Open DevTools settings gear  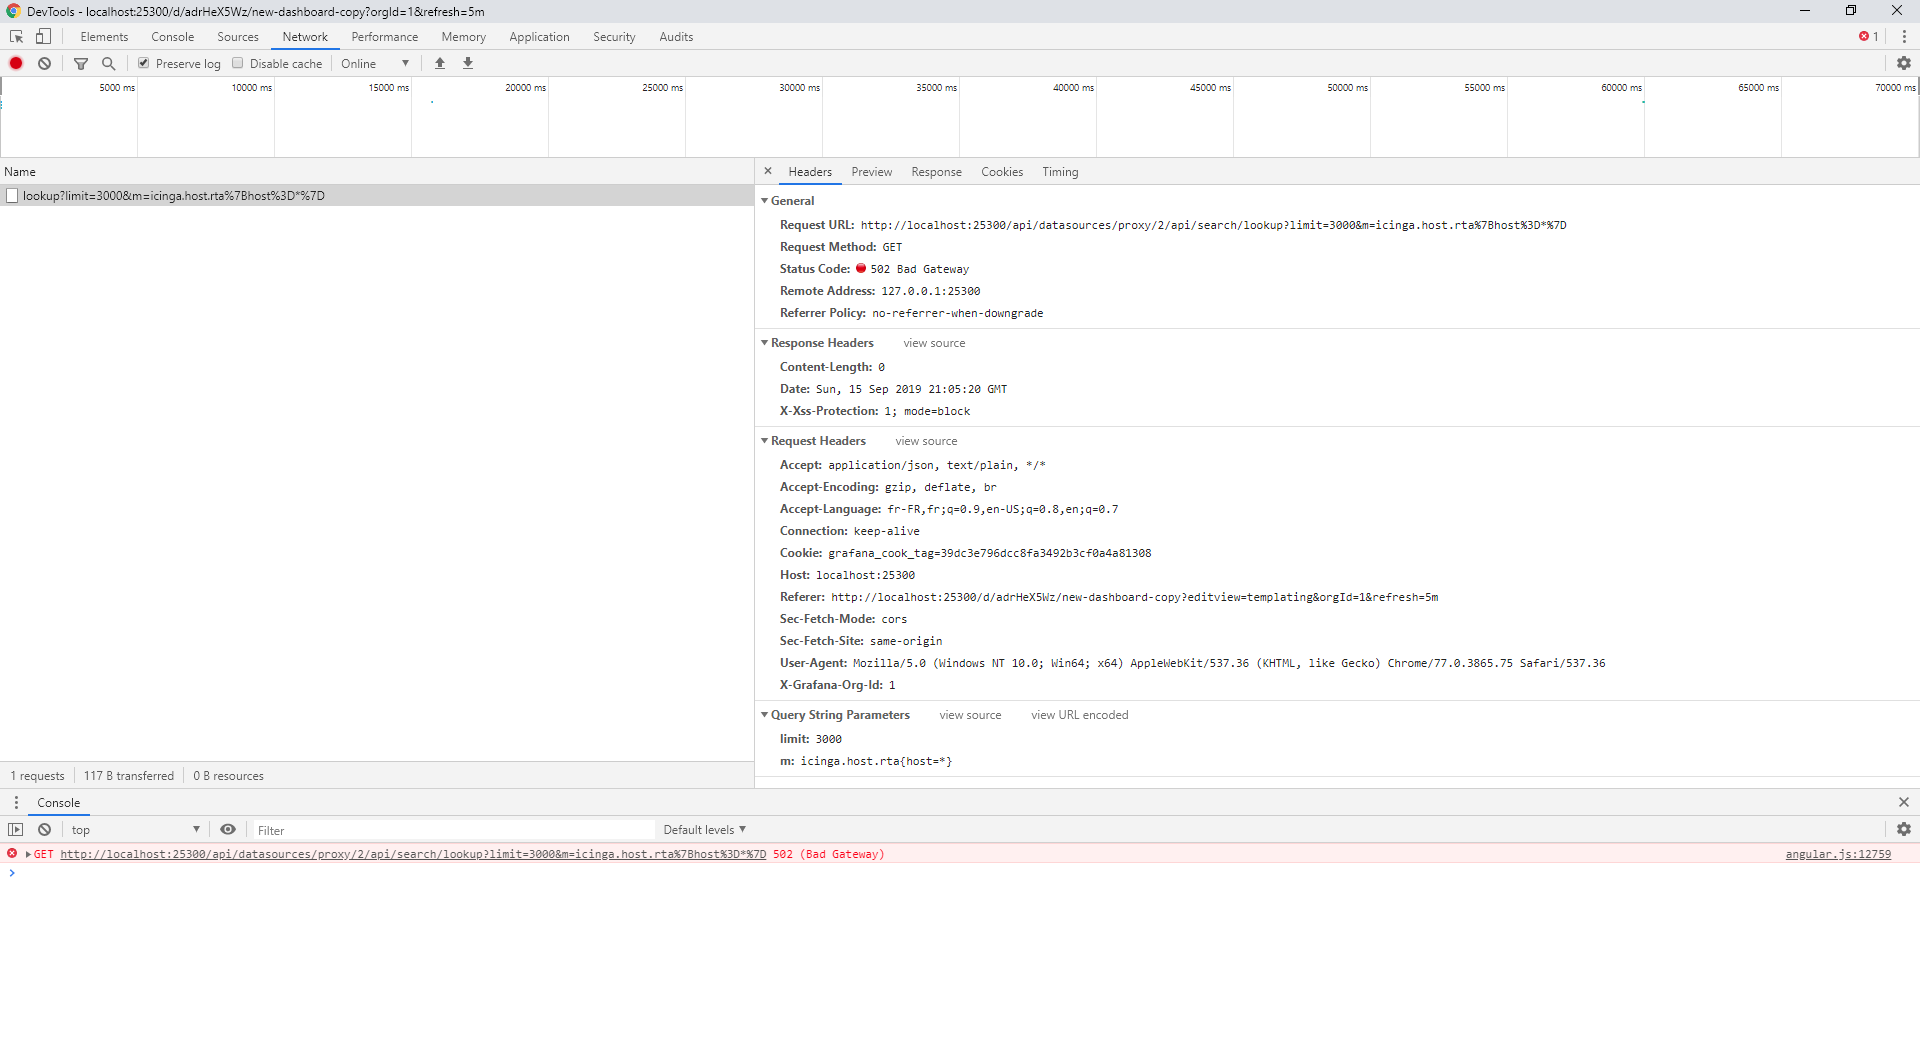pos(1905,62)
